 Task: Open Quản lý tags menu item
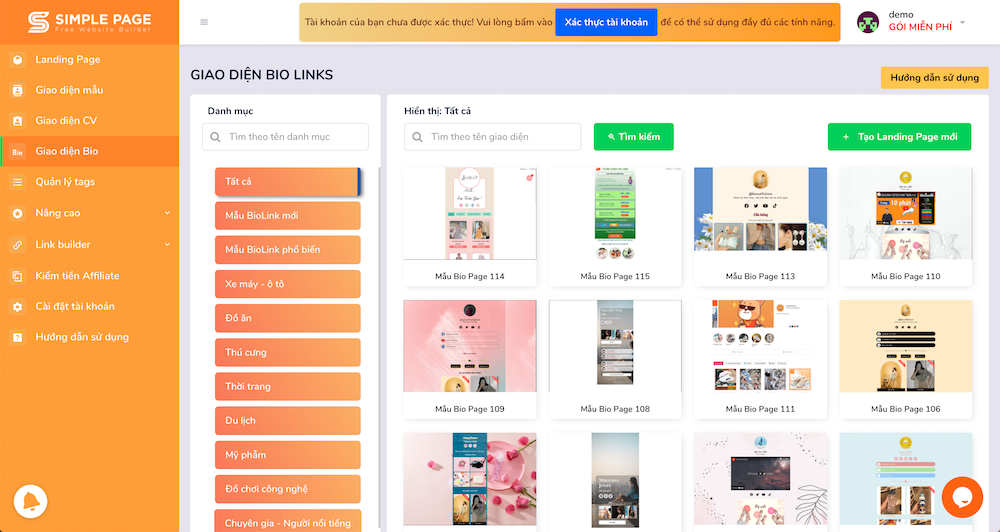(x=89, y=182)
